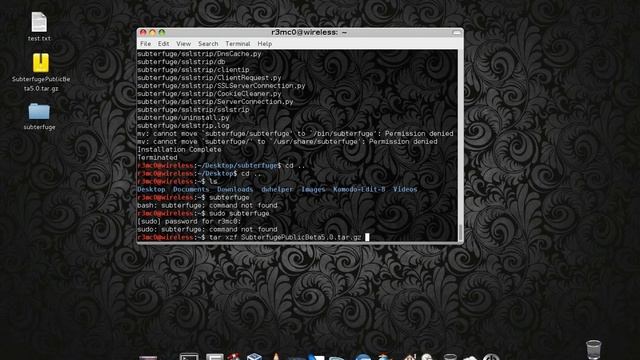The height and width of the screenshot is (360, 640).
Task: Click the 'Installation Complete' line in terminal
Action: pyautogui.click(x=179, y=150)
